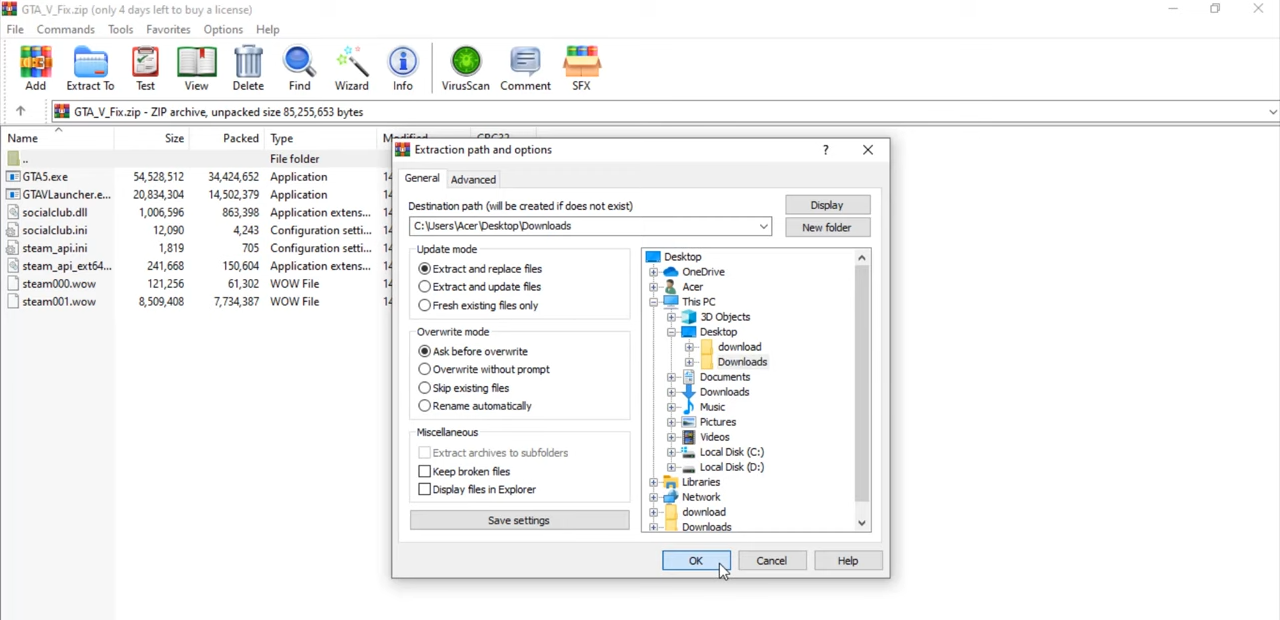This screenshot has width=1280, height=620.
Task: Collapse the This PC tree node
Action: (x=654, y=302)
